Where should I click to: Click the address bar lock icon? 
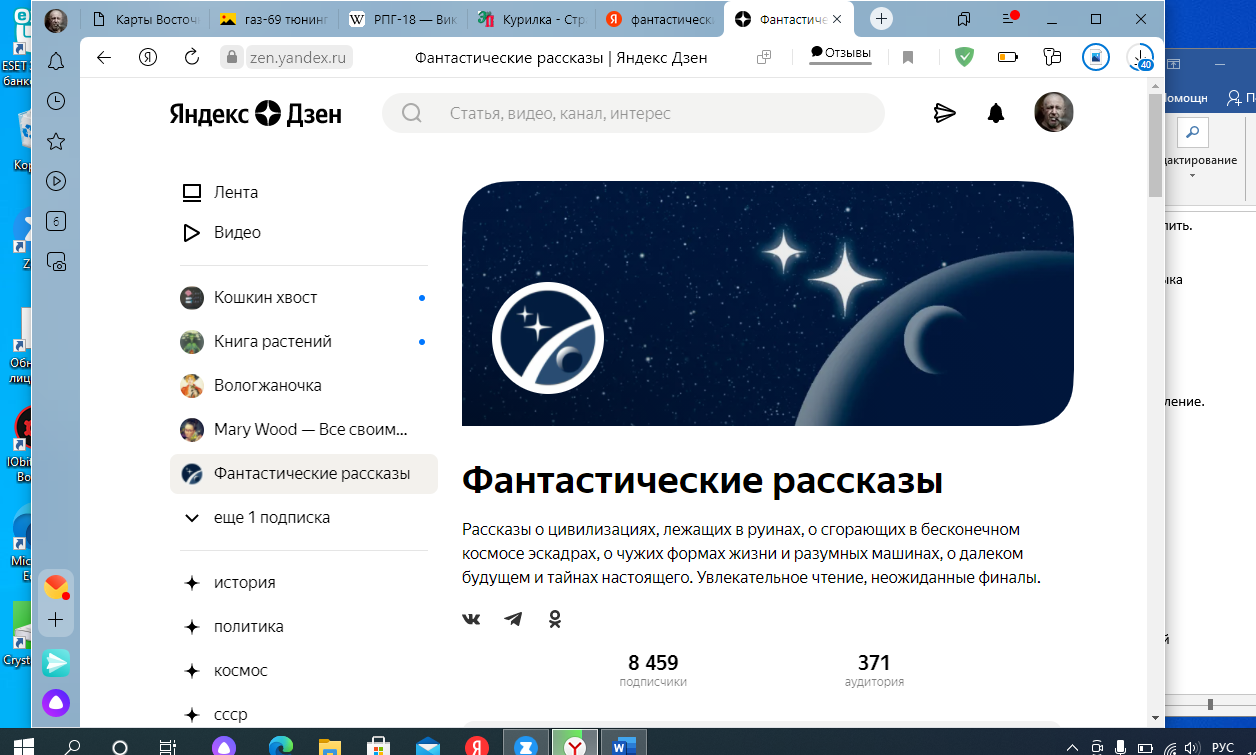pos(233,57)
